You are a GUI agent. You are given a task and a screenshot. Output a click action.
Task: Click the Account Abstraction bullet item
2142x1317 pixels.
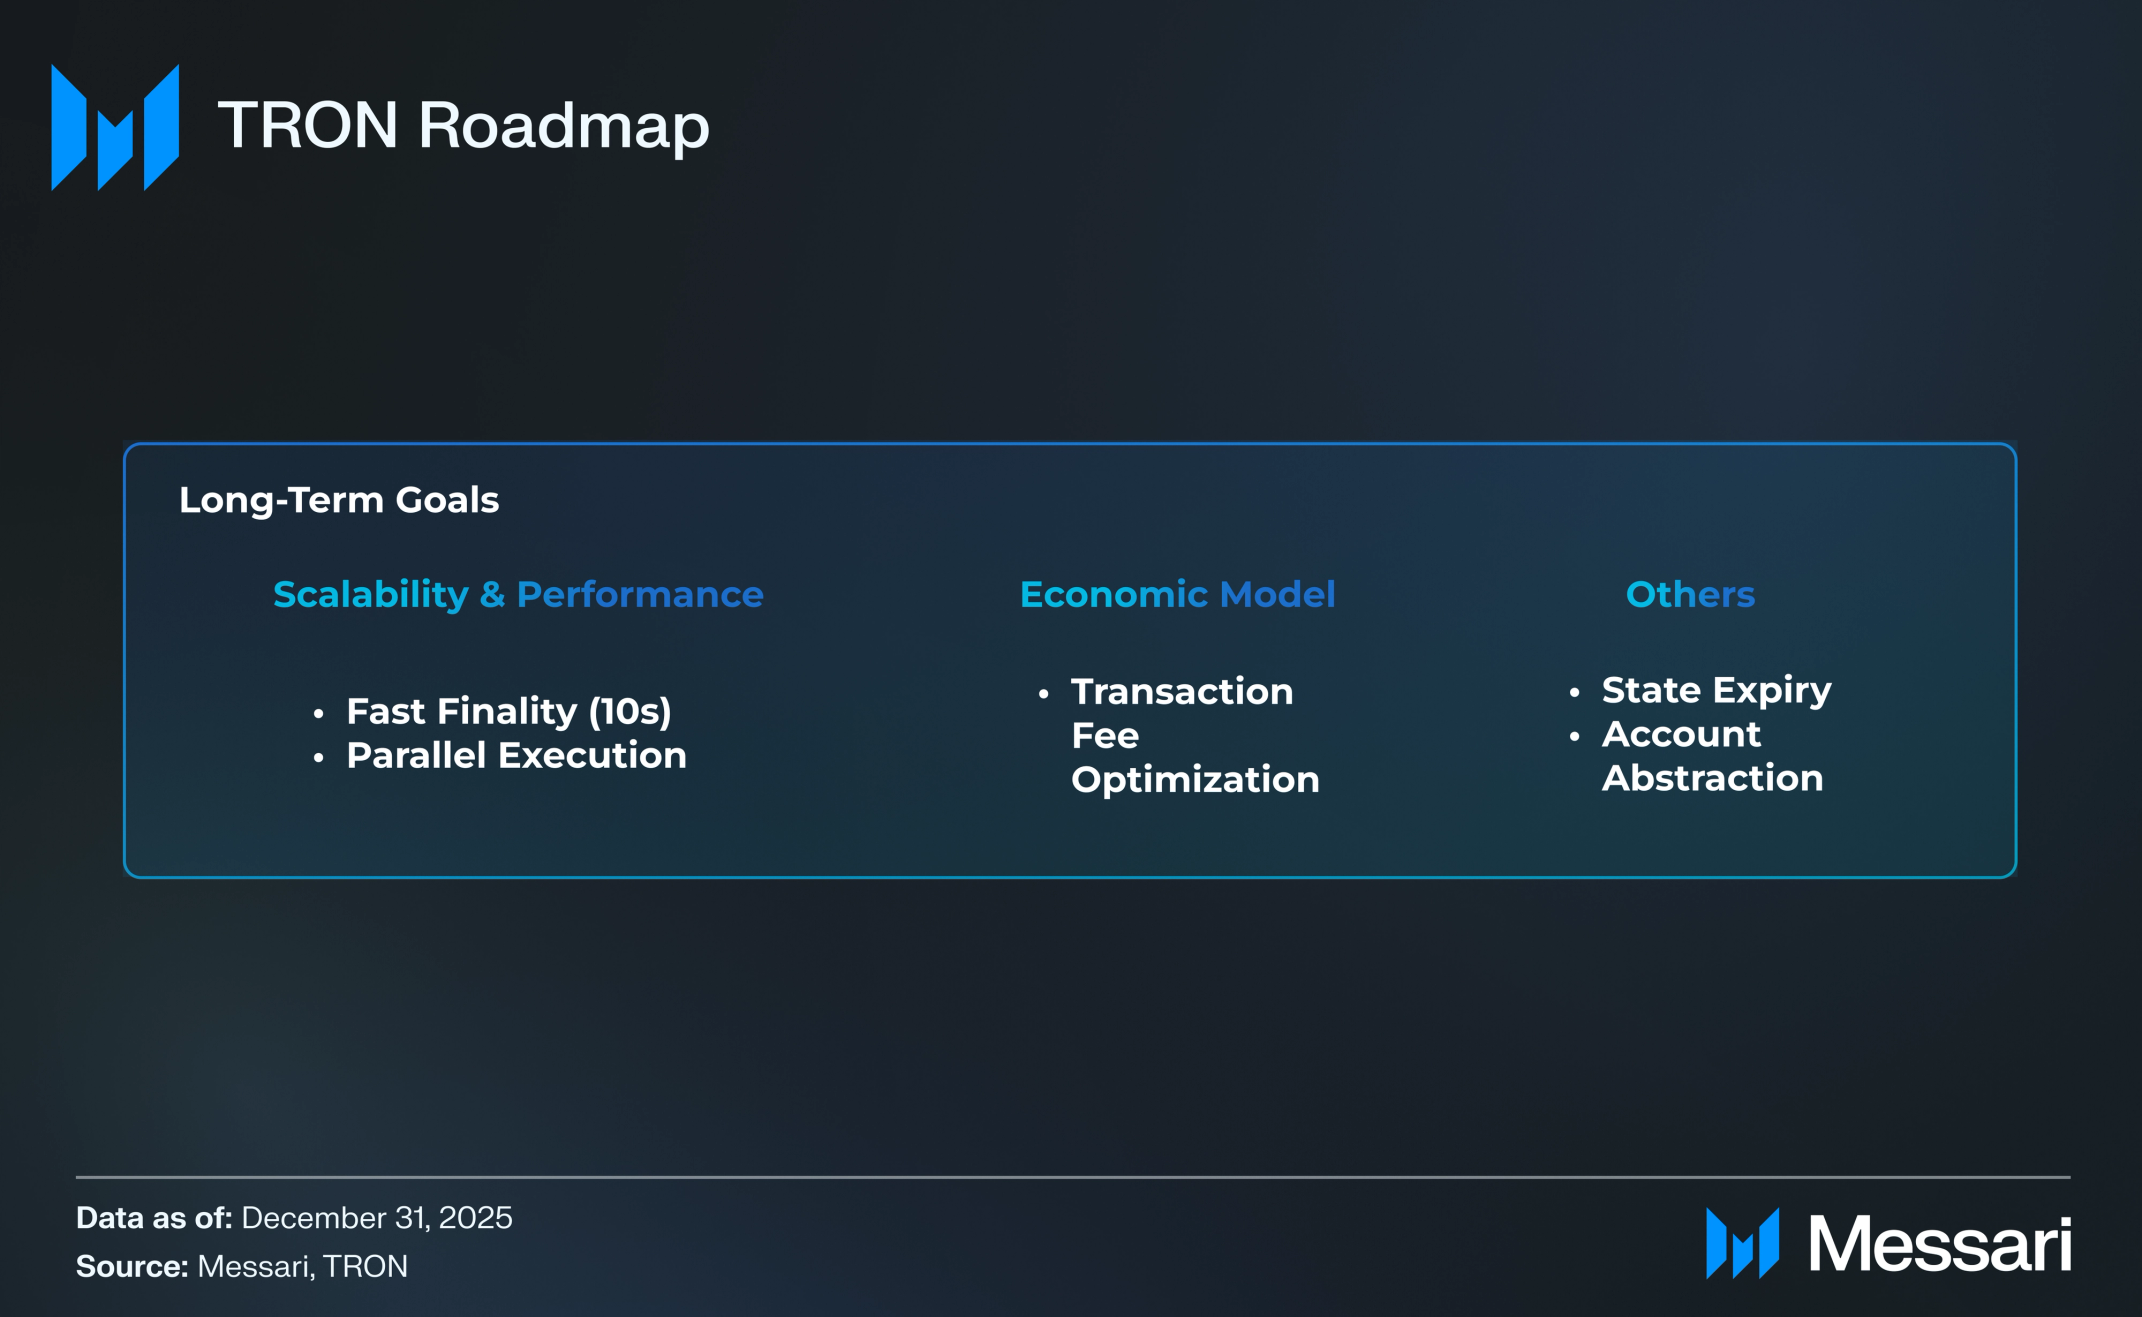[x=1711, y=756]
